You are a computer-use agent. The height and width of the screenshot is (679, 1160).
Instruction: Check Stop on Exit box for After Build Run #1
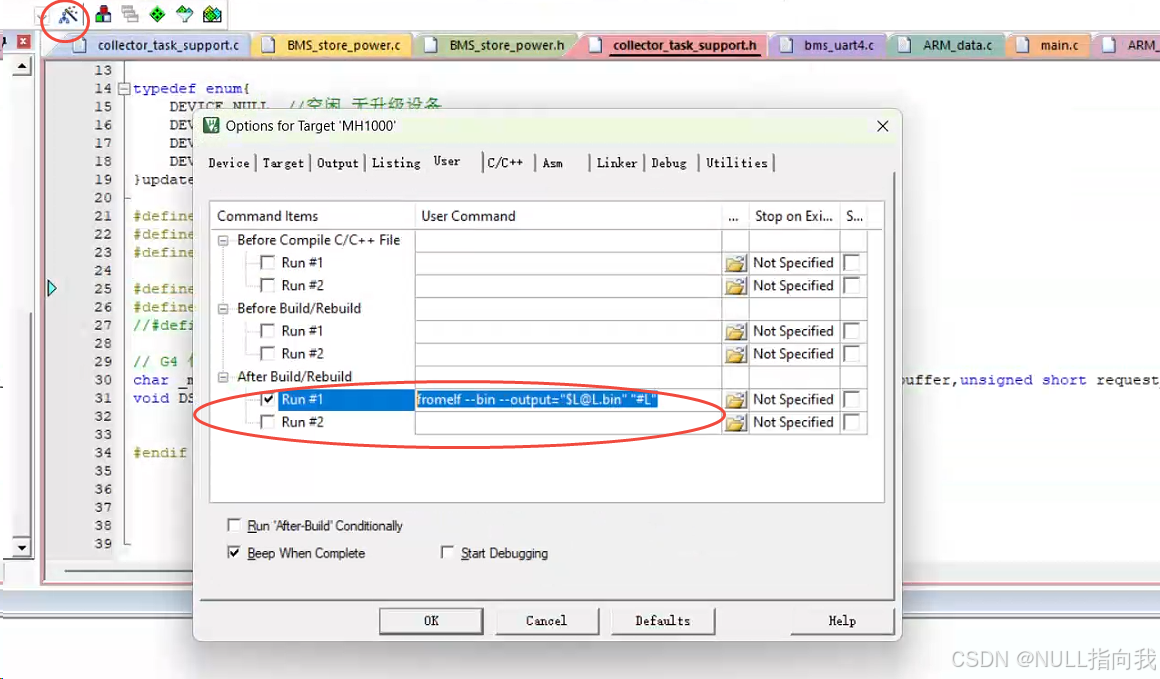pos(852,399)
